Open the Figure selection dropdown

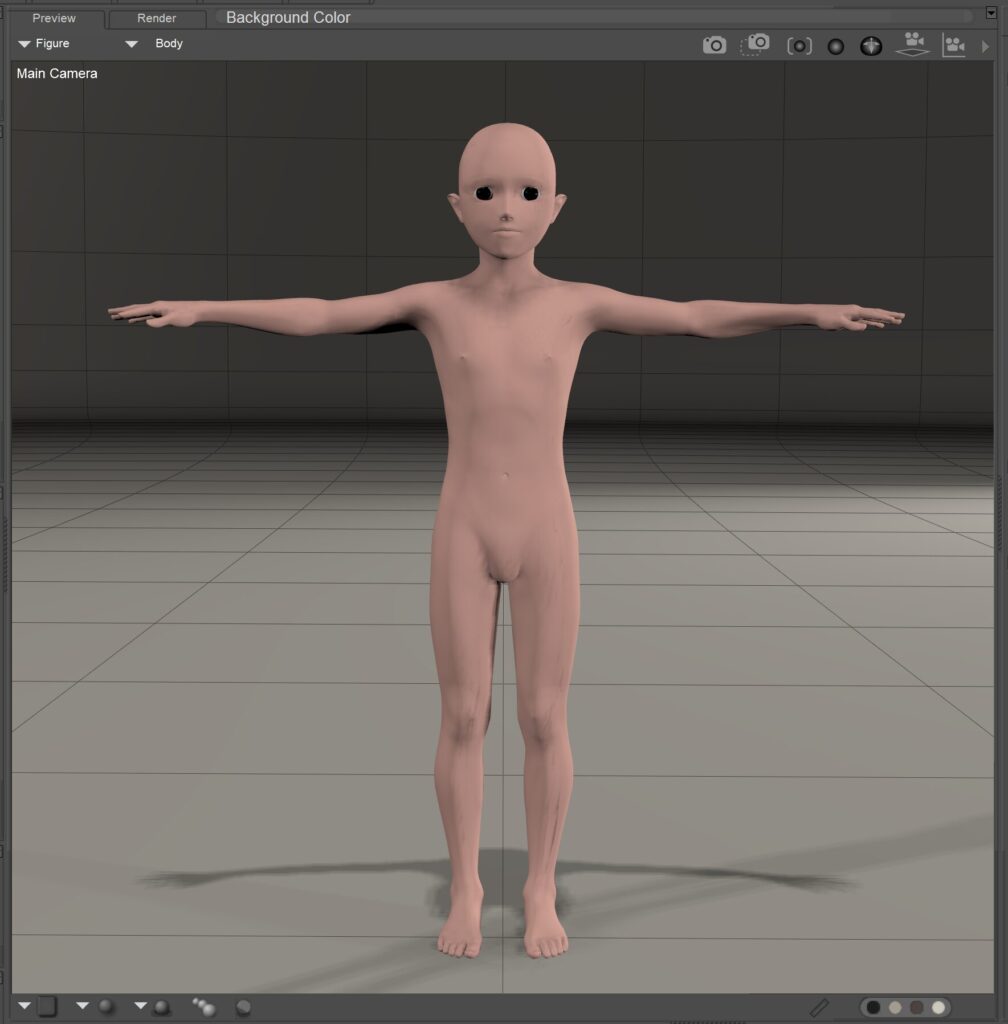pyautogui.click(x=44, y=44)
